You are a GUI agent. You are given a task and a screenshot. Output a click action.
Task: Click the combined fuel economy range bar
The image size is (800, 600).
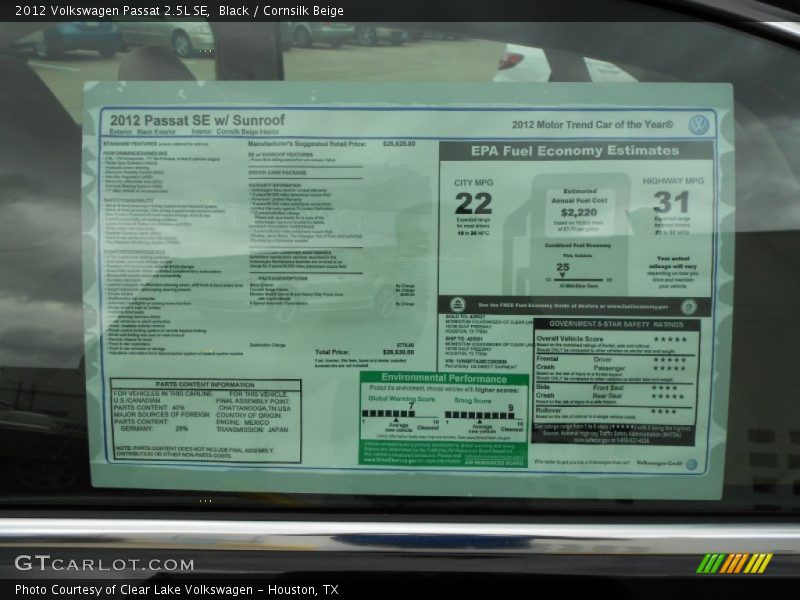pyautogui.click(x=579, y=280)
